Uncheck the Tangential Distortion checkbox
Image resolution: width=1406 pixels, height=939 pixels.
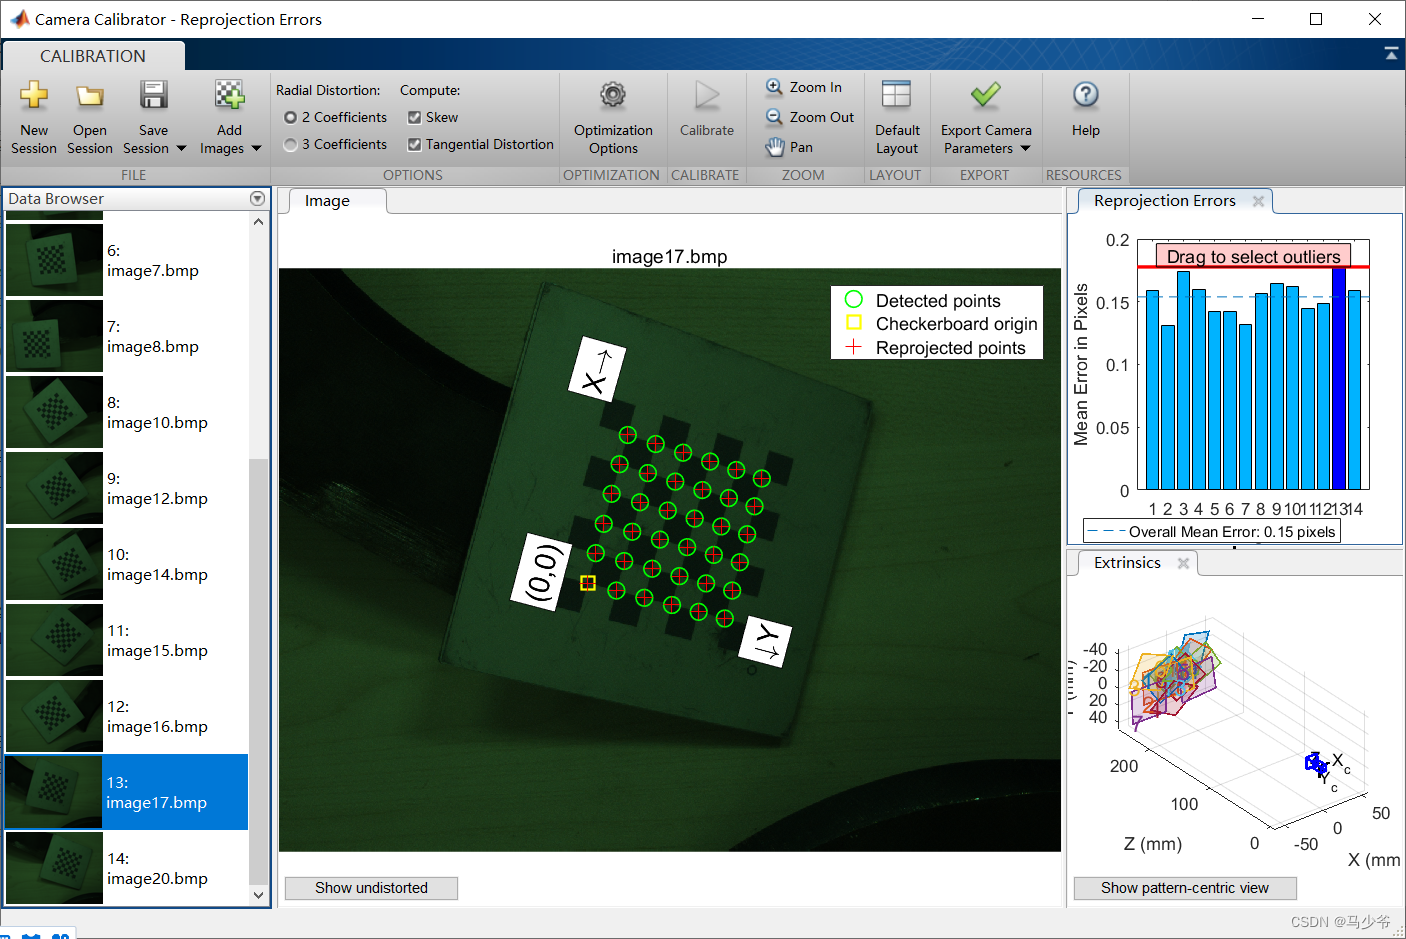tap(414, 145)
